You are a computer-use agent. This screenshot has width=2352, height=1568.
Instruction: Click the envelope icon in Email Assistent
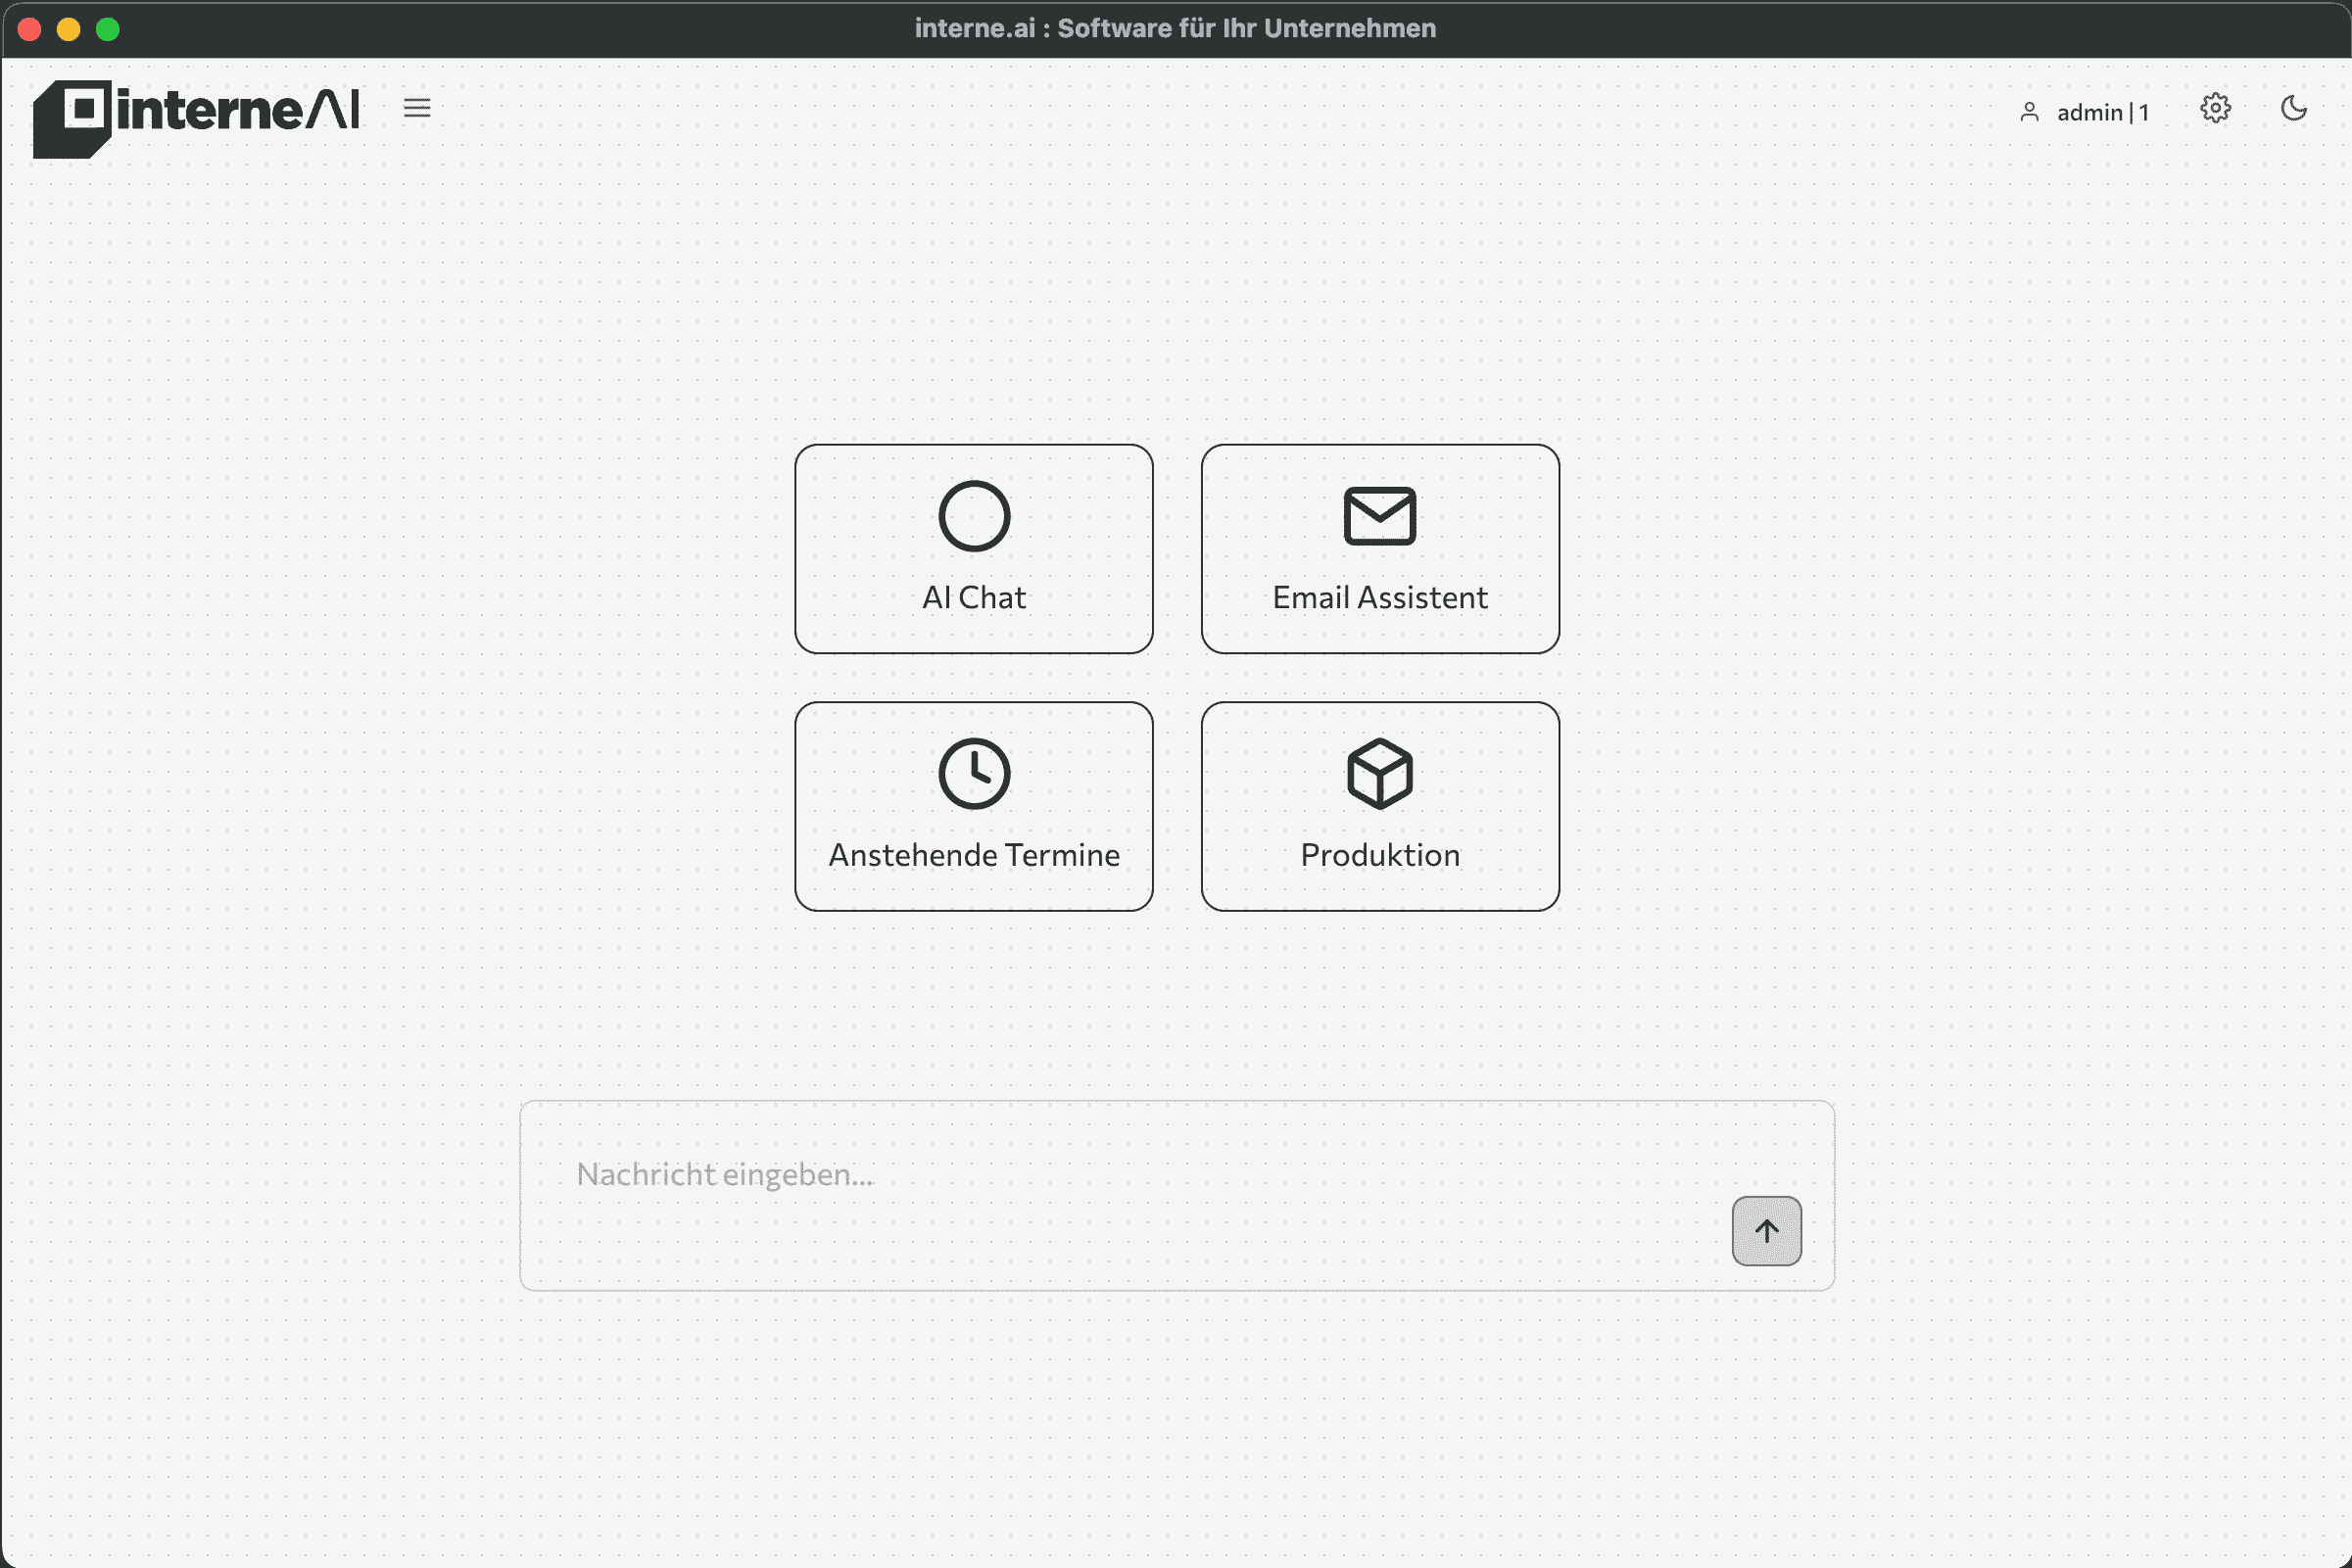click(x=1379, y=516)
